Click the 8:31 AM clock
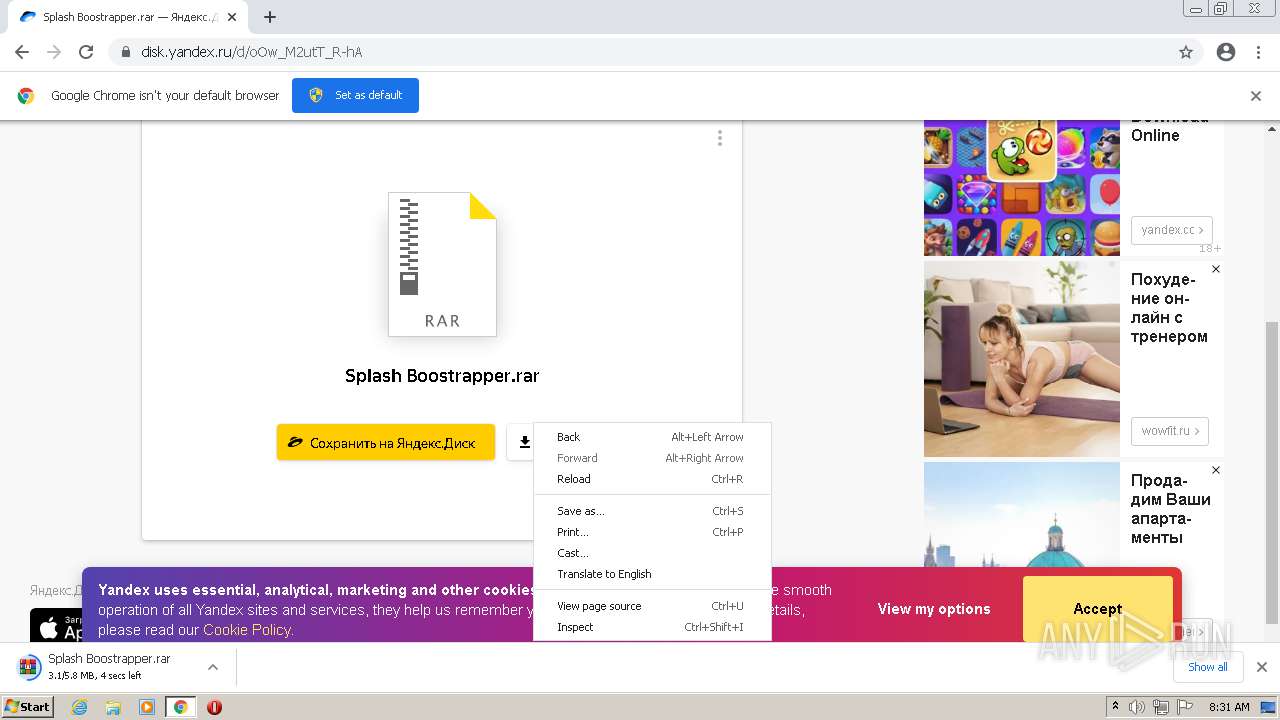1280x720 pixels. 1229,707
